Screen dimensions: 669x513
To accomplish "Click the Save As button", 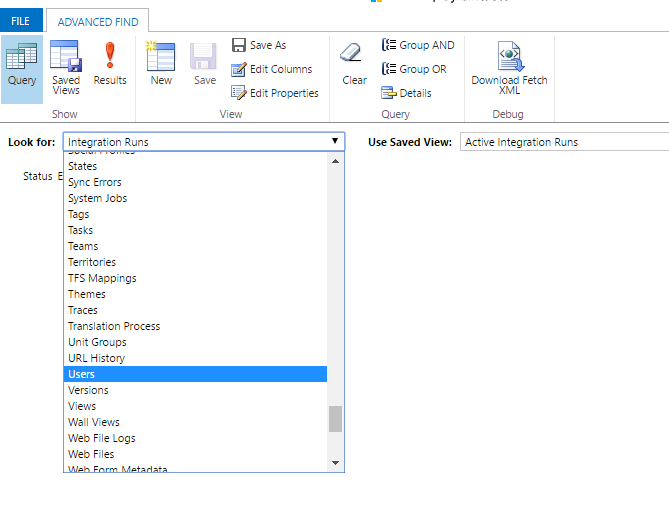I will [259, 45].
